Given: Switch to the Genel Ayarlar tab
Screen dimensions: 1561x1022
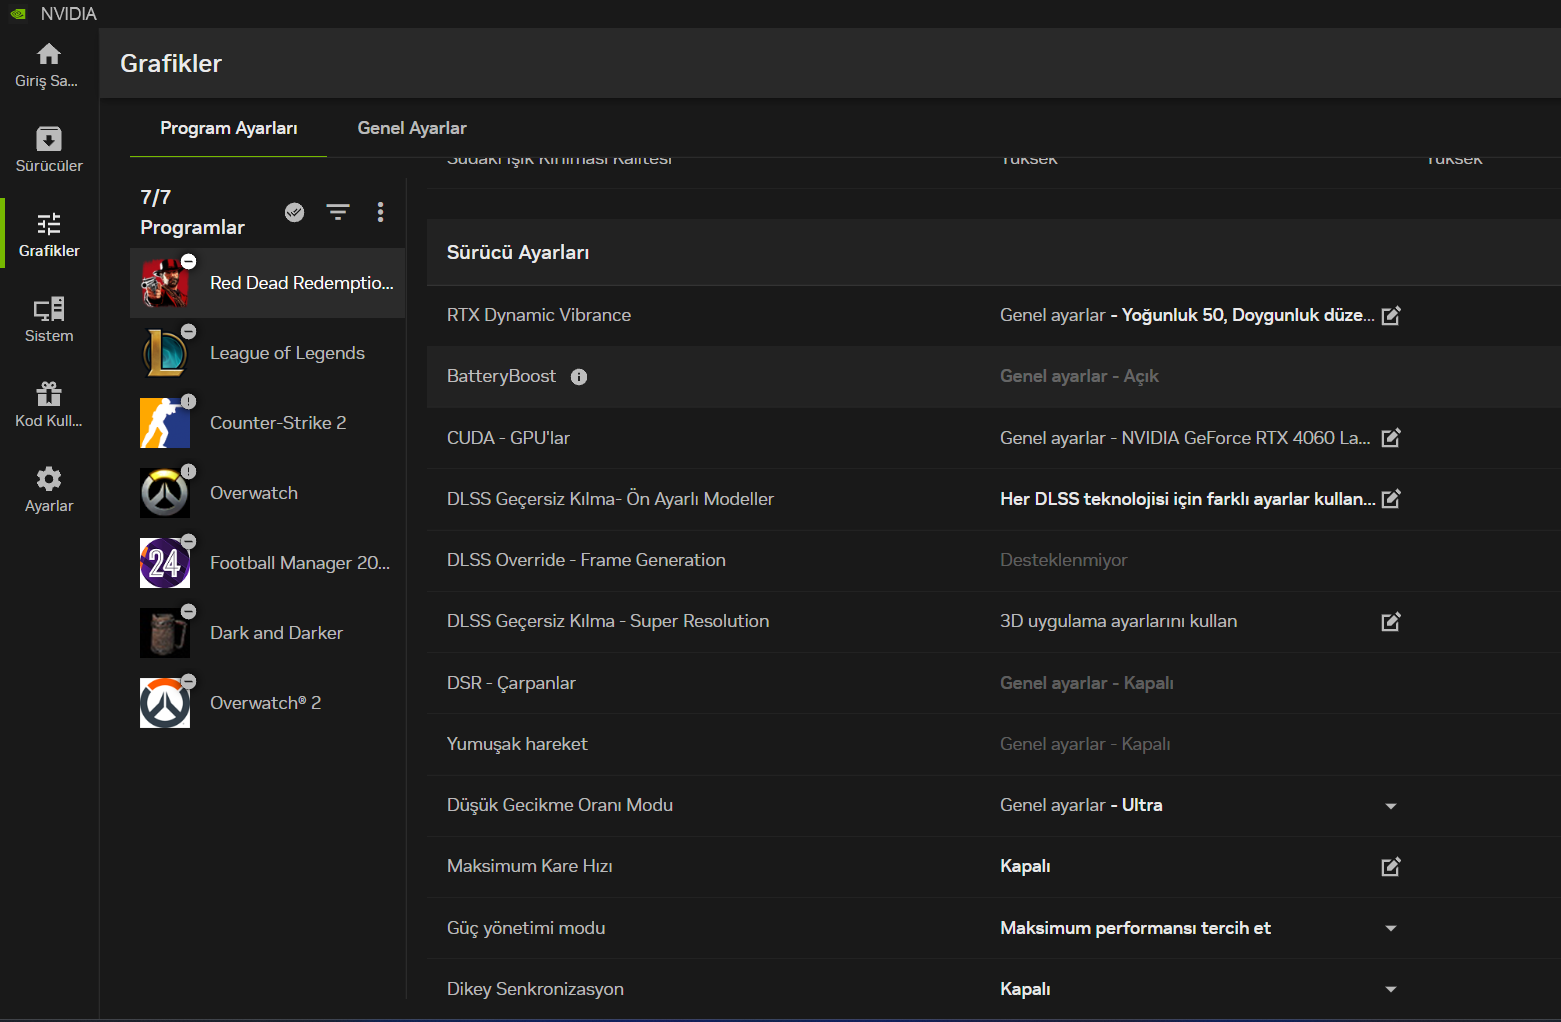Looking at the screenshot, I should tap(412, 128).
